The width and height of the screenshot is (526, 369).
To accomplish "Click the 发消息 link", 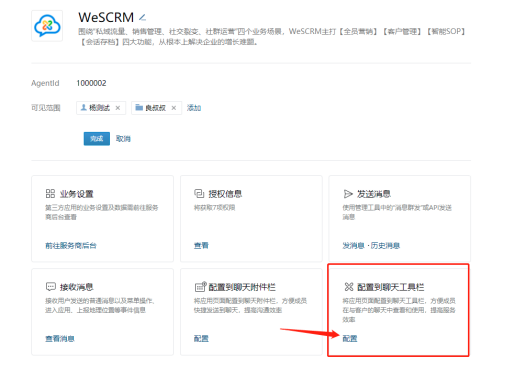I will pos(353,246).
